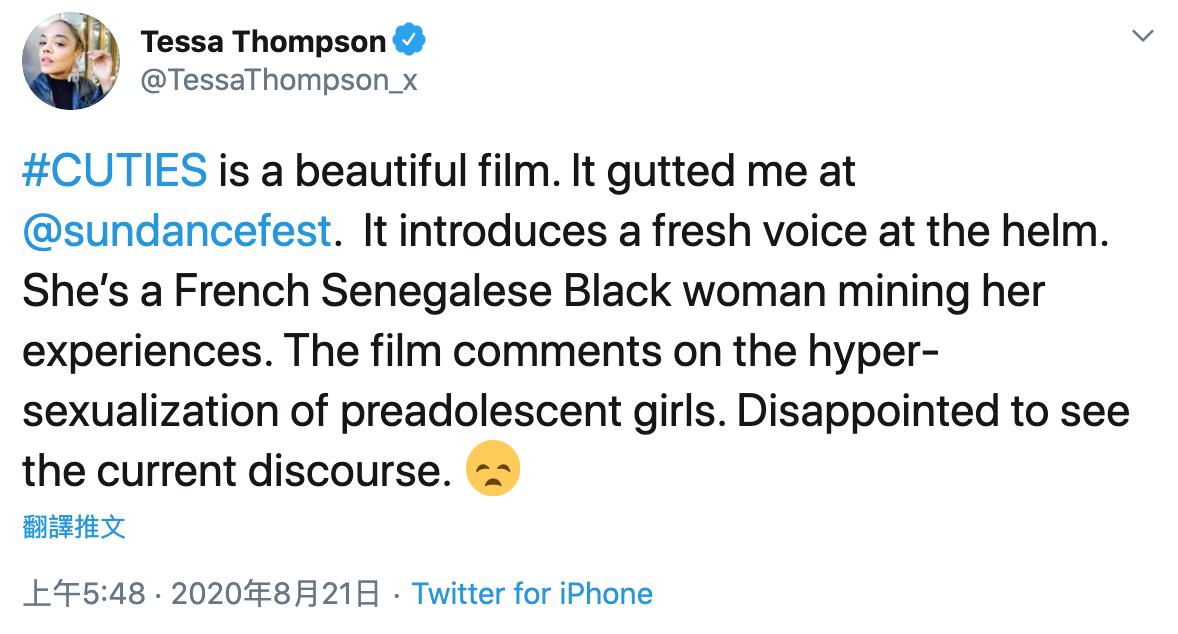Open the Tessa Thompson display name
The image size is (1178, 634).
point(263,42)
